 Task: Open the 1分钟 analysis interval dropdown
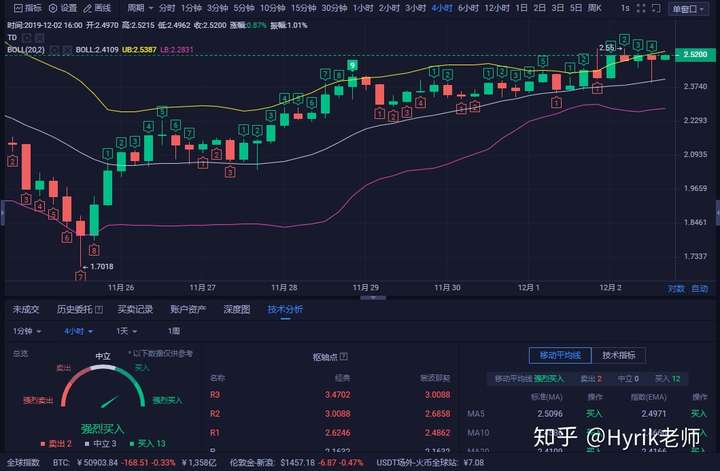(27, 331)
